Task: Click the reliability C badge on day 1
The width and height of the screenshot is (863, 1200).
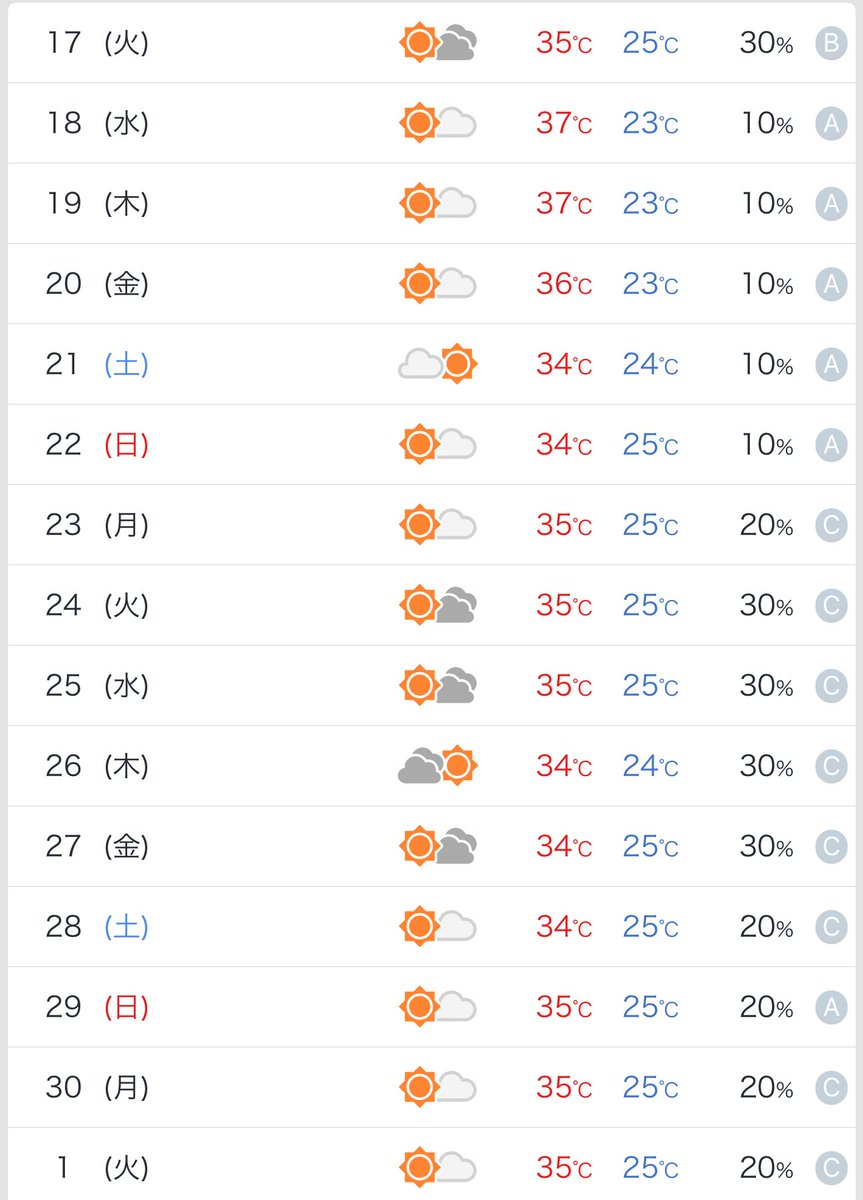Action: [831, 1167]
